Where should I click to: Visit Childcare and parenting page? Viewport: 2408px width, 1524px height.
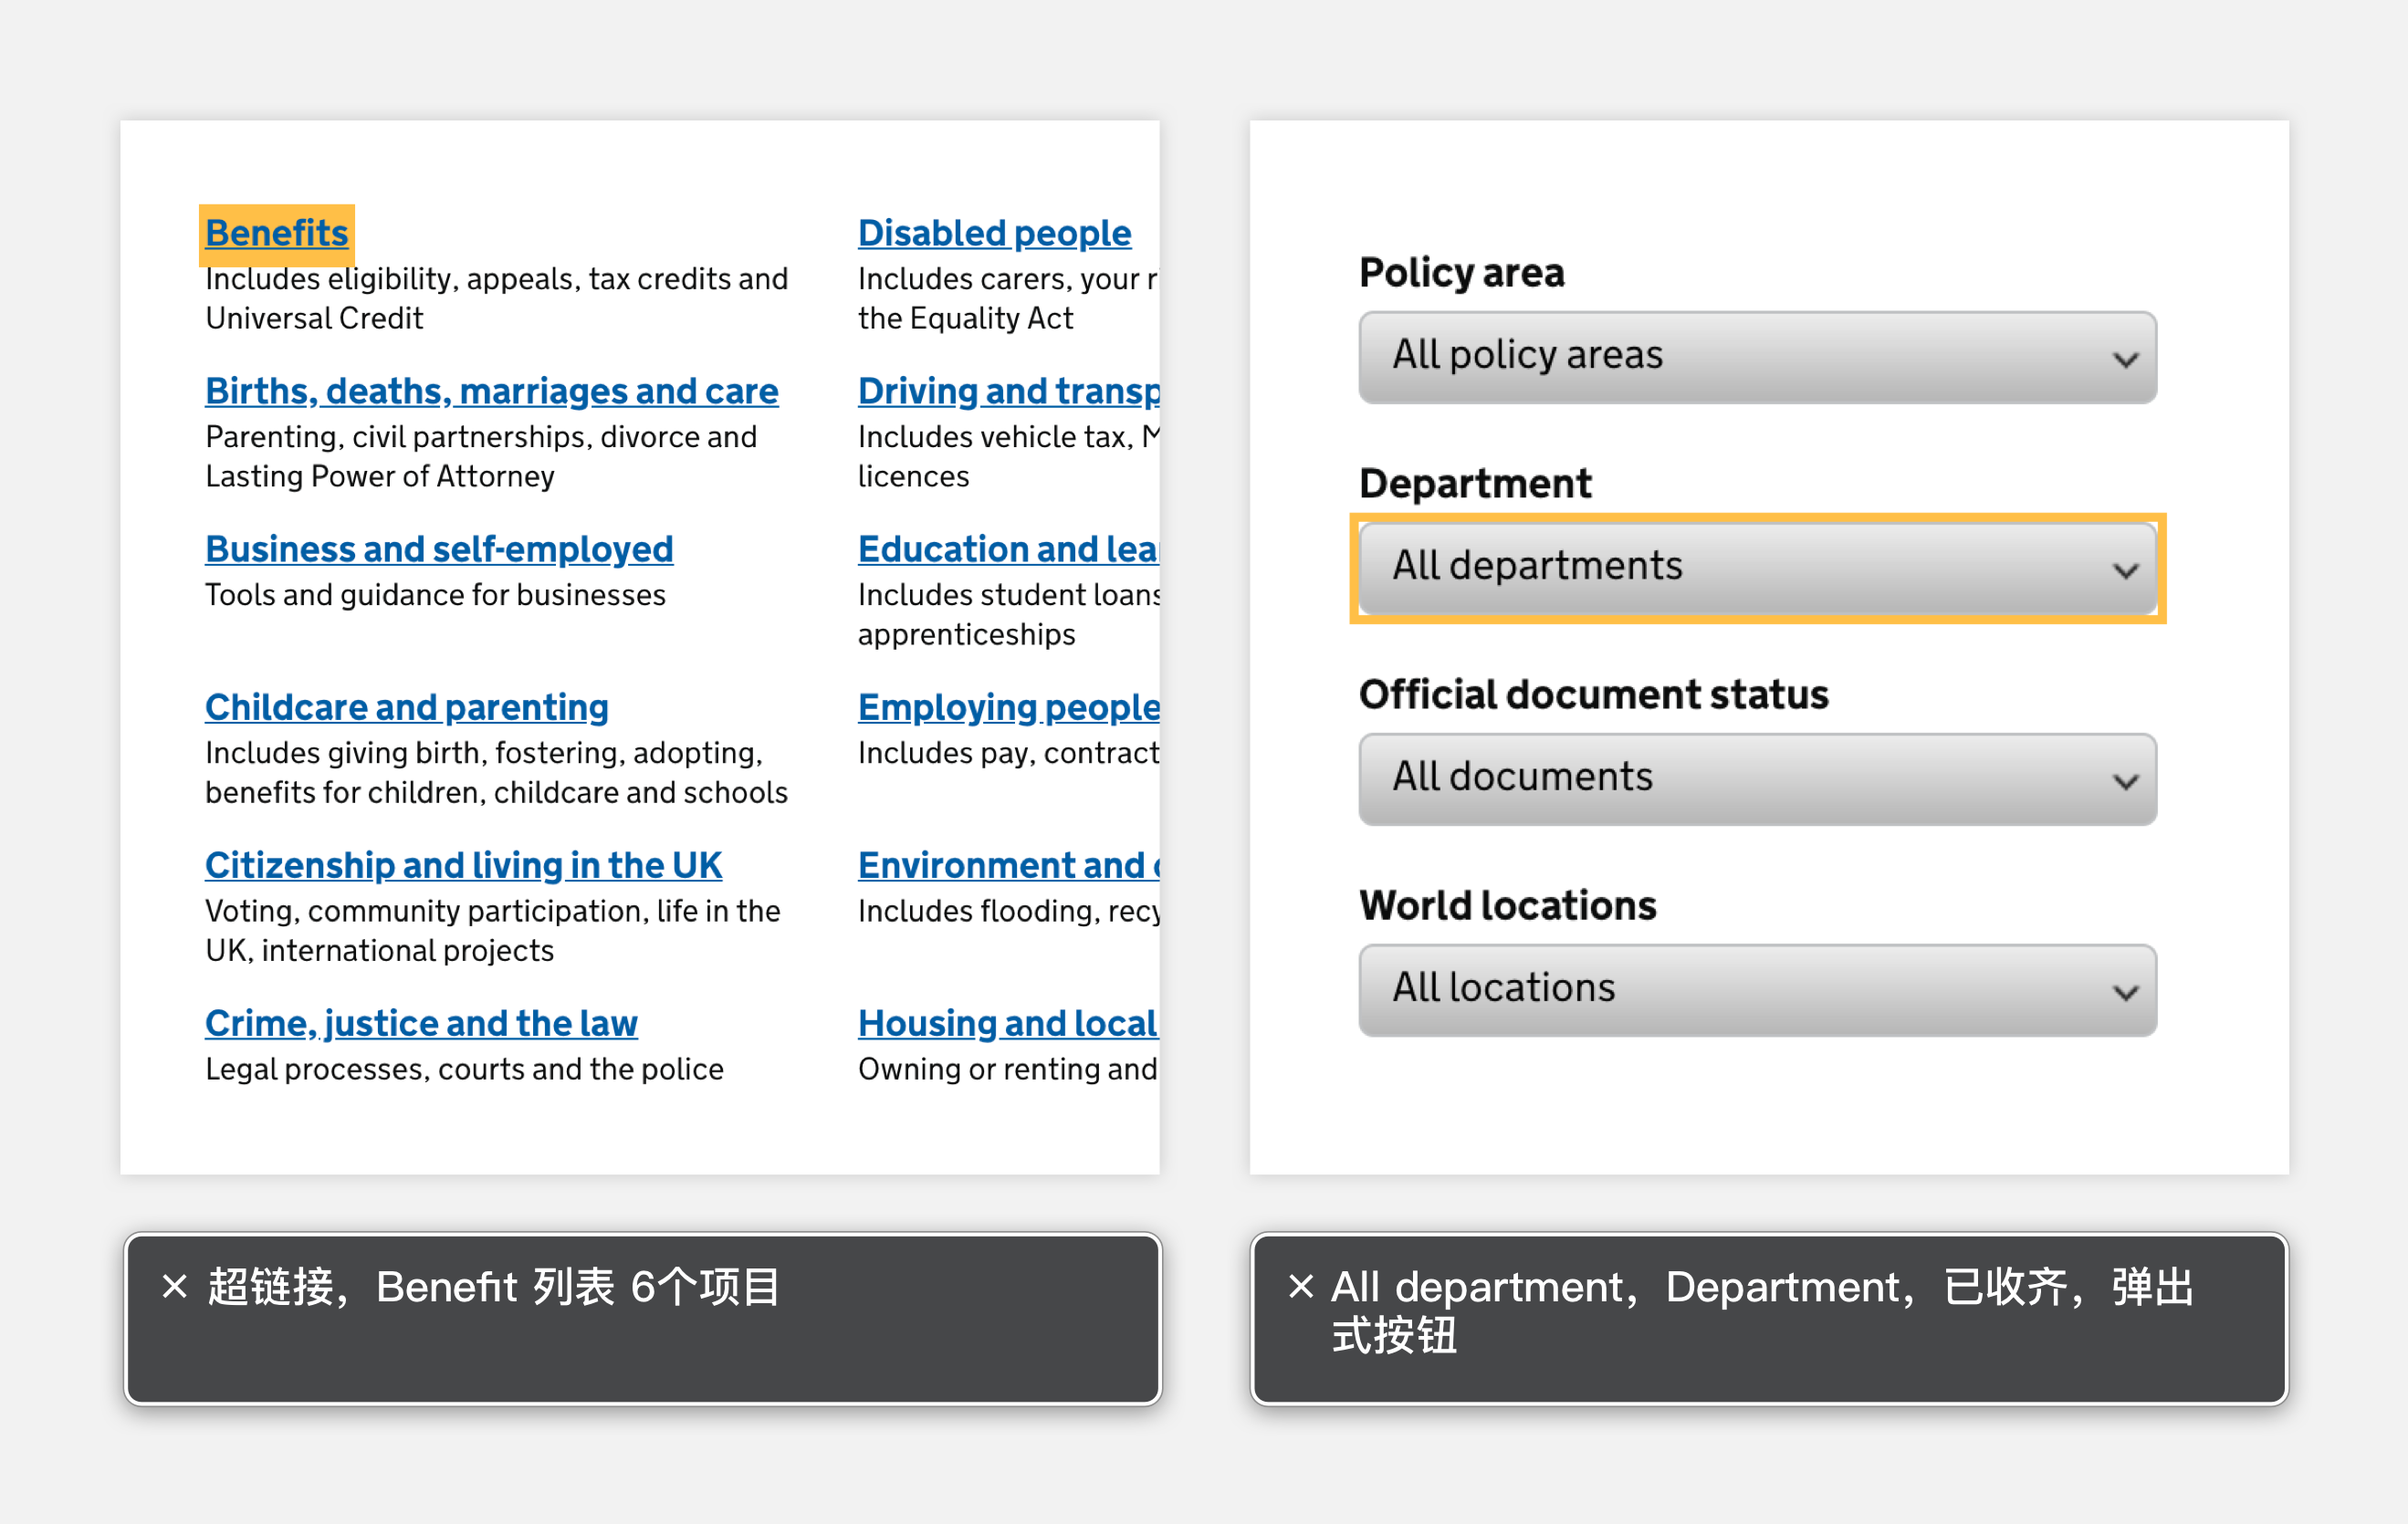click(x=406, y=707)
